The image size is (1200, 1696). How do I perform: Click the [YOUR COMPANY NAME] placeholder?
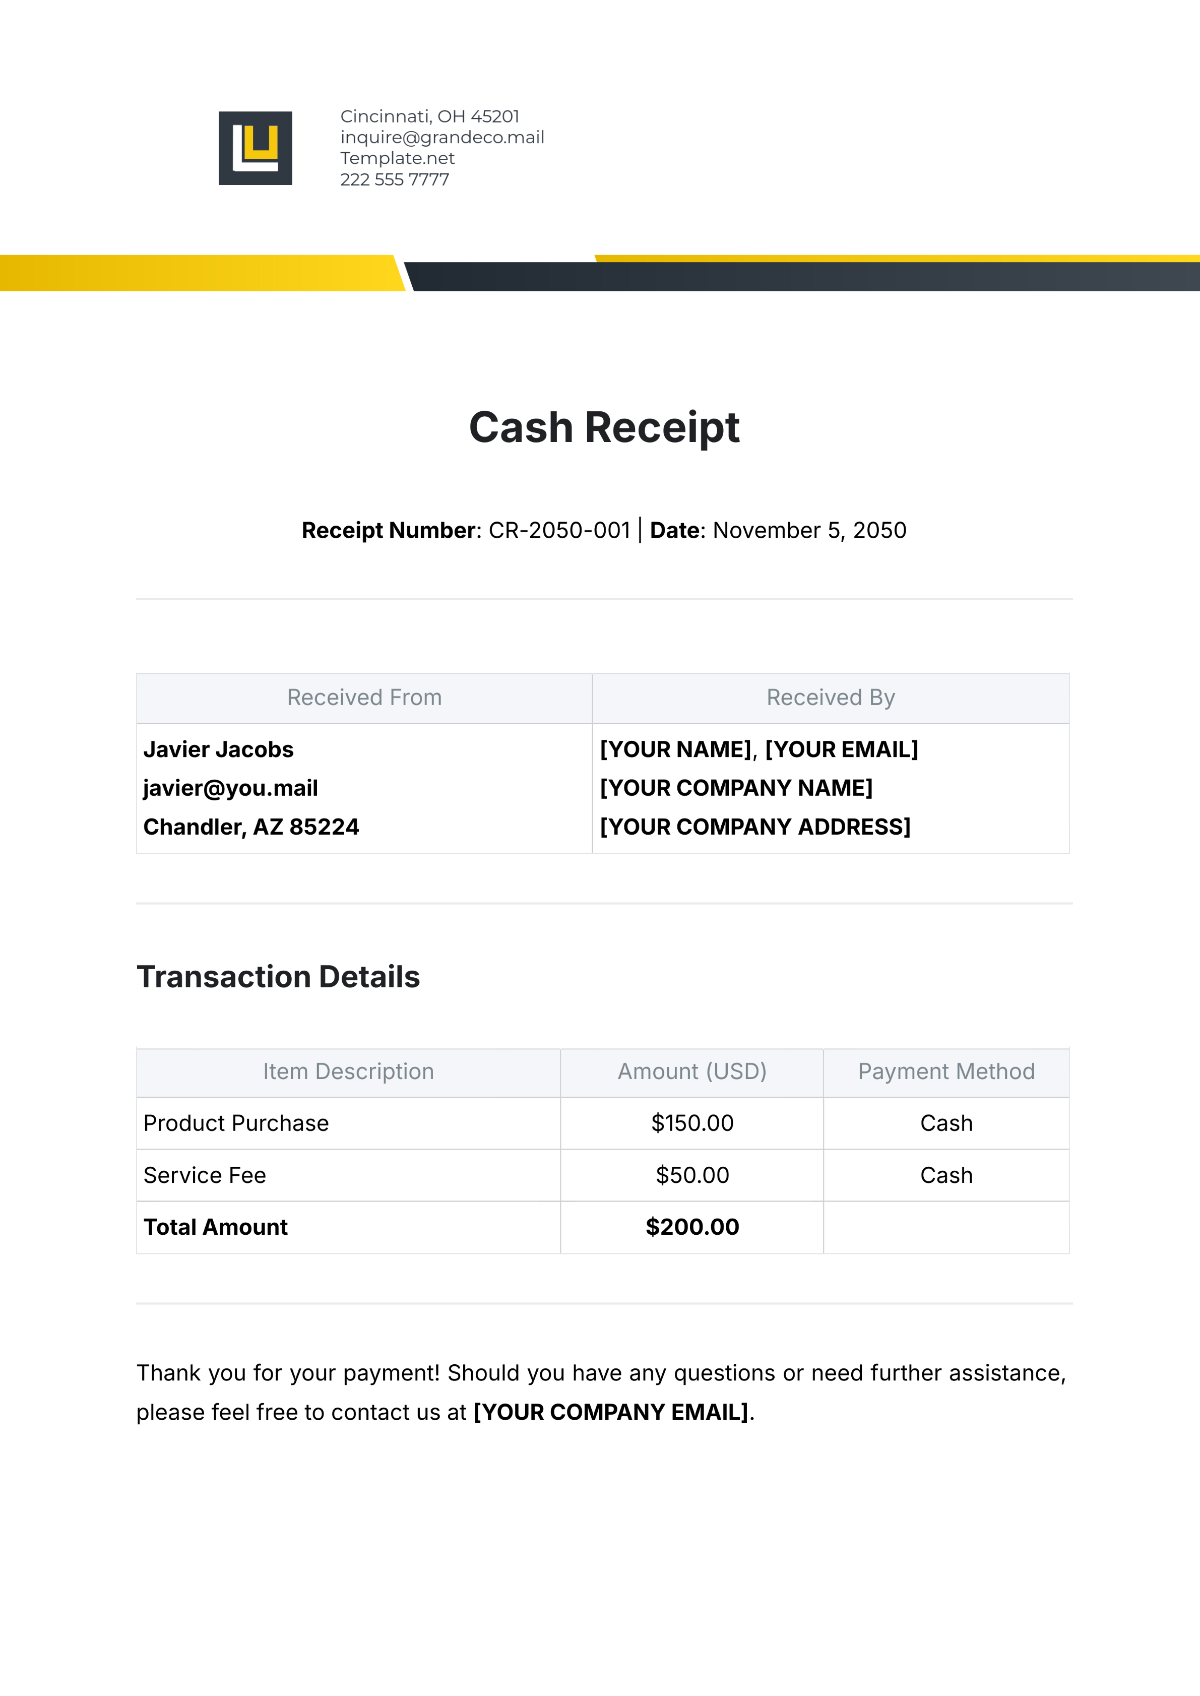[x=736, y=789]
